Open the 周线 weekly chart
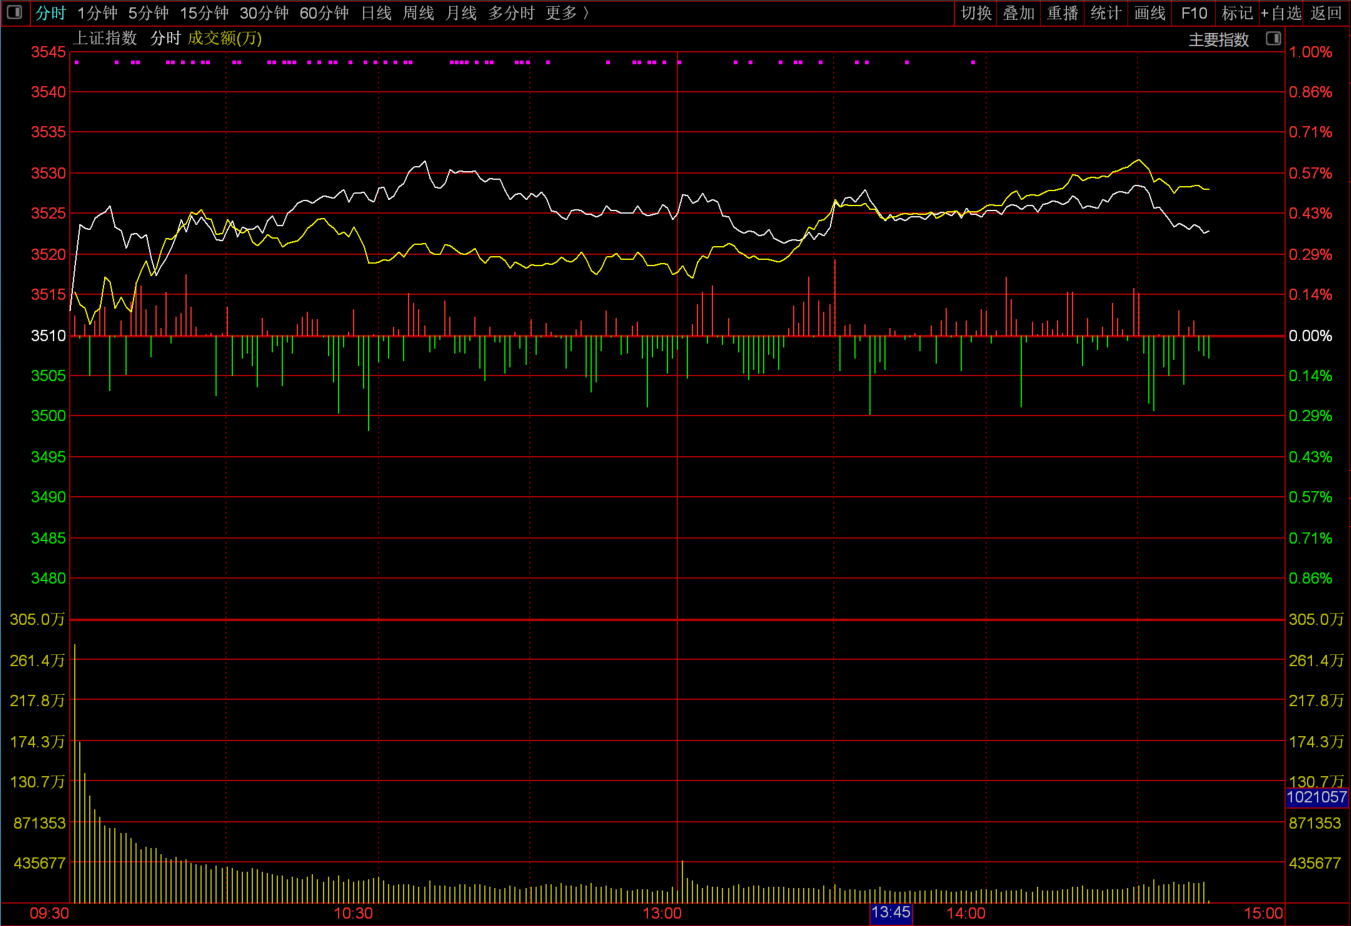This screenshot has width=1351, height=926. [x=418, y=13]
